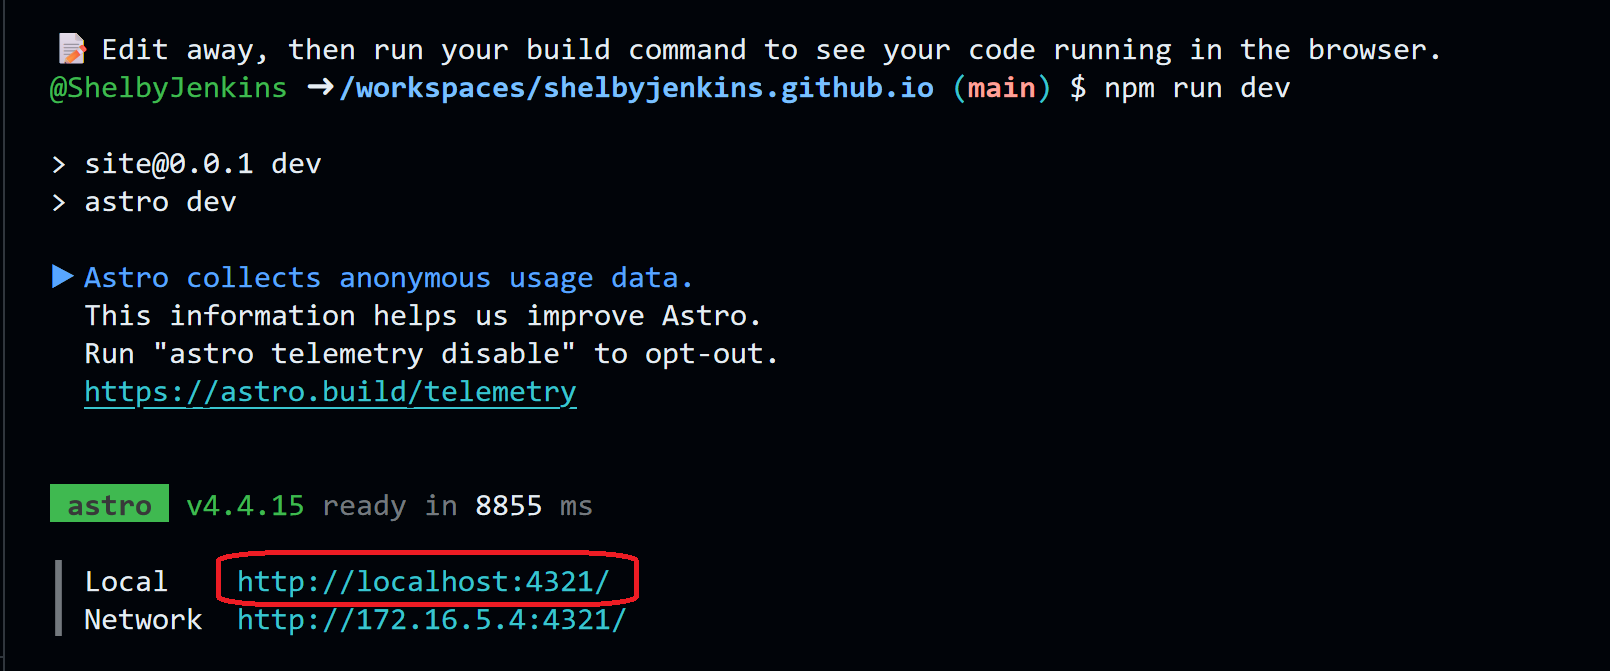
Task: Click "Astro collects anonymous usage data." heading
Action: 388,278
